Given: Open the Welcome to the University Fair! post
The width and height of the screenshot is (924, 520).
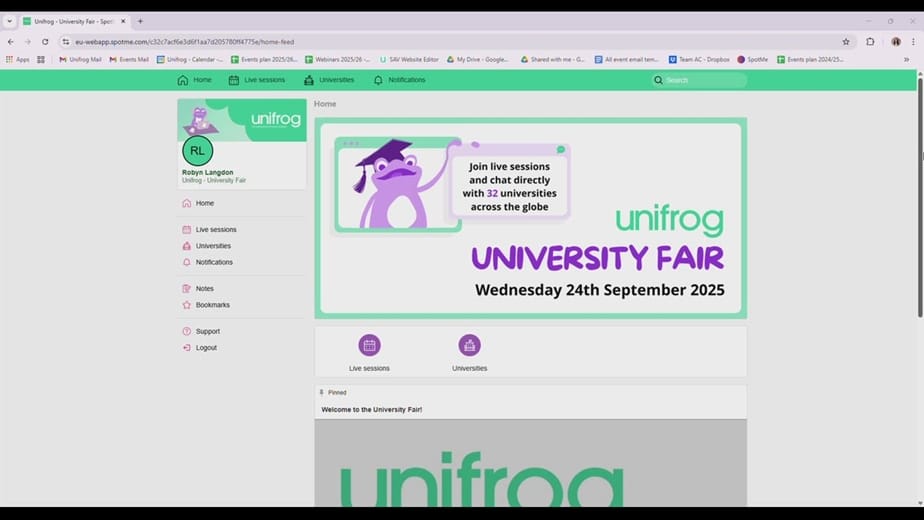Looking at the screenshot, I should point(372,410).
